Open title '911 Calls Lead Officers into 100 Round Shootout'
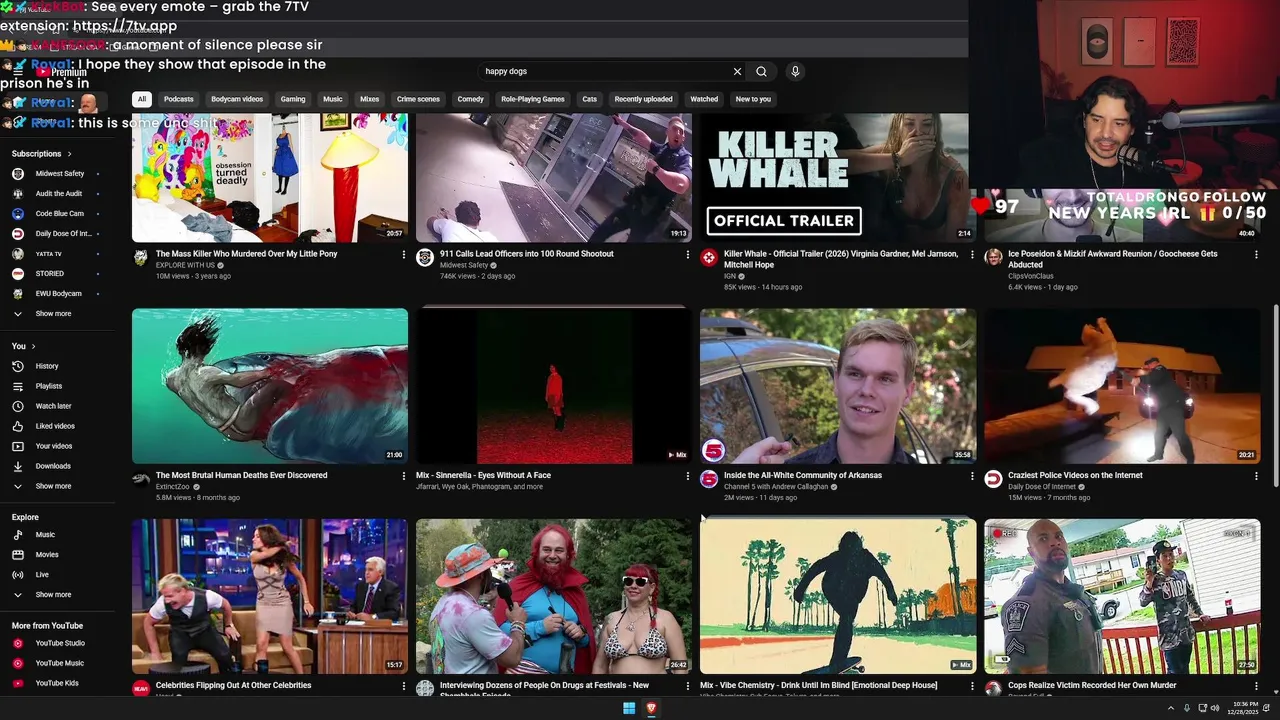Viewport: 1280px width, 720px height. point(527,254)
